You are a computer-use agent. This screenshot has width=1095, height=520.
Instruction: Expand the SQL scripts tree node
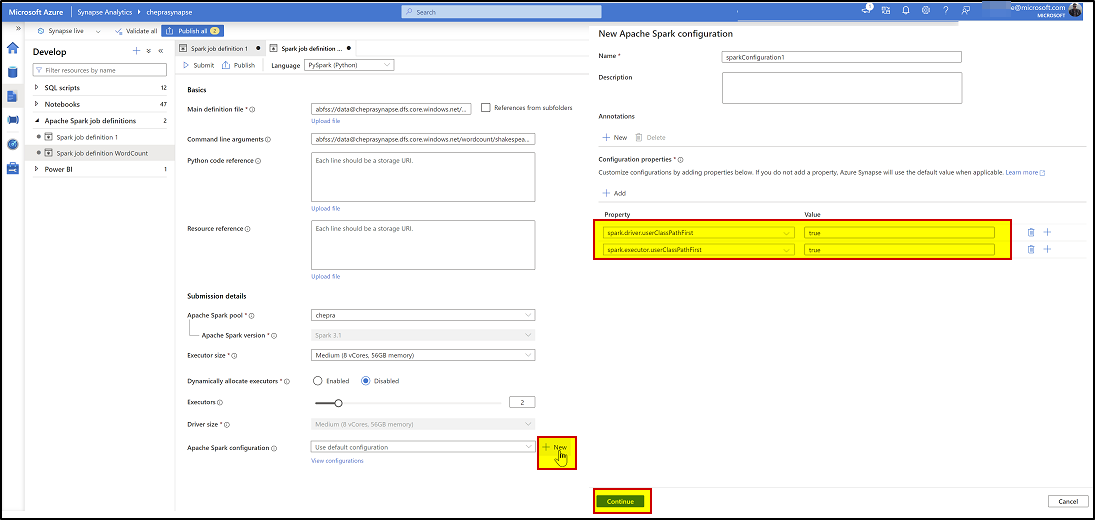click(37, 88)
